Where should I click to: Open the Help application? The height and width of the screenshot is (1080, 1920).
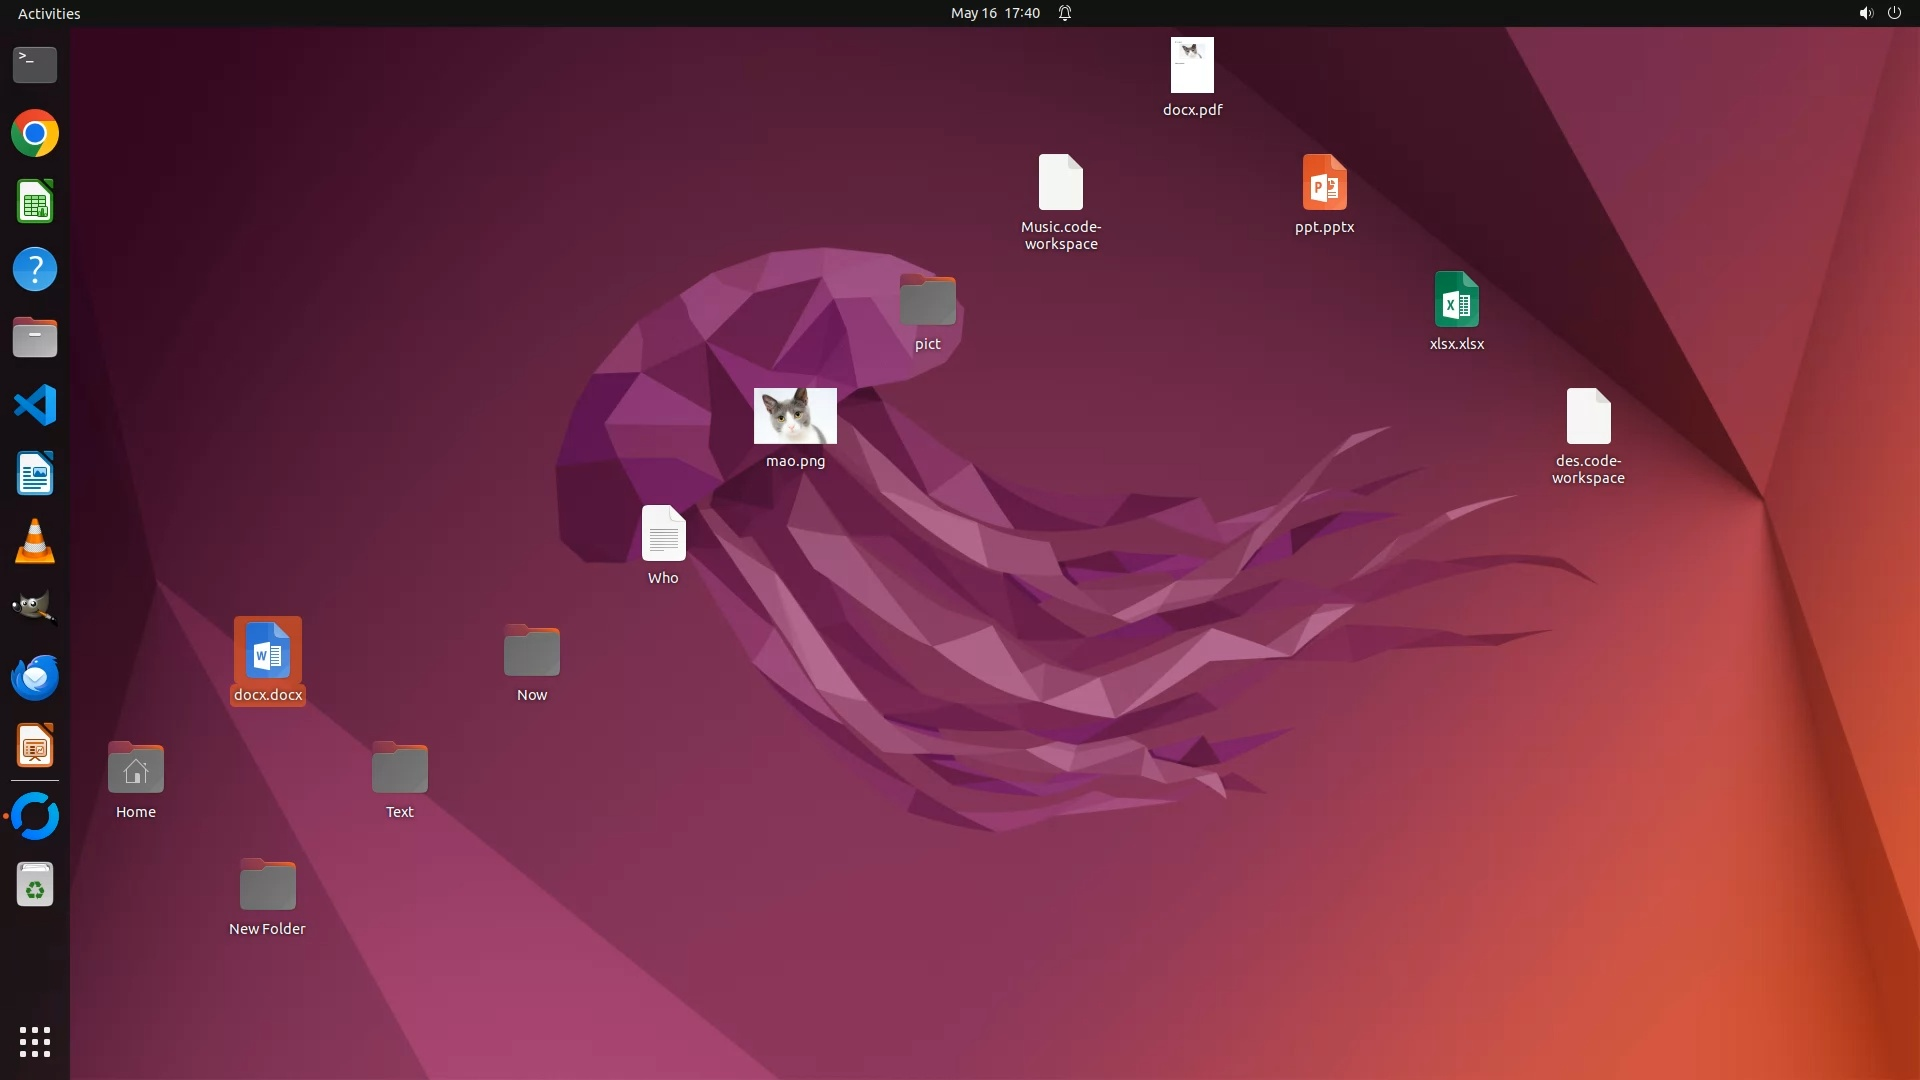tap(35, 270)
